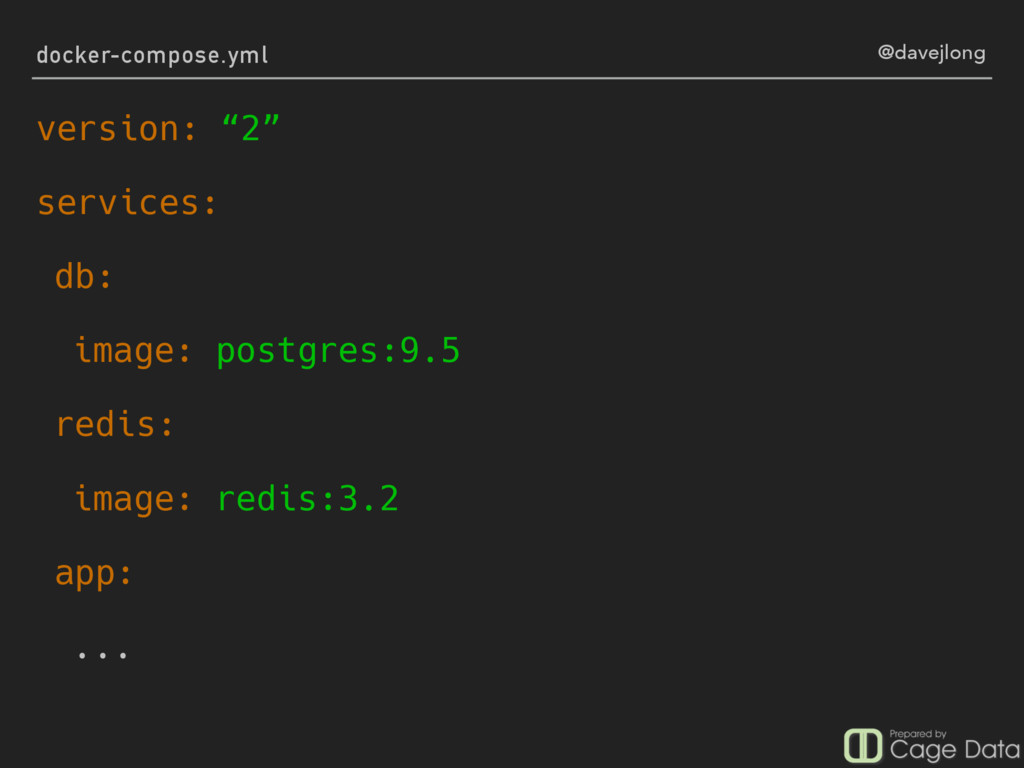This screenshot has width=1024, height=768.
Task: Click the ellipsis under app
Action: tap(103, 655)
